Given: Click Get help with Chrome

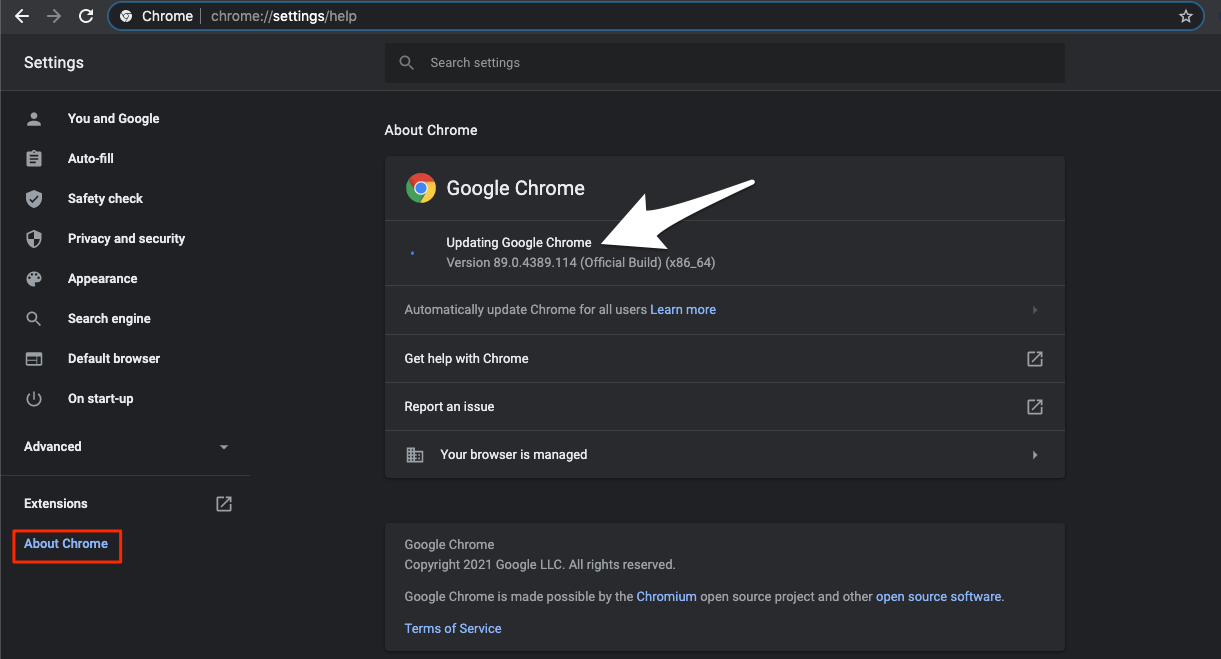Looking at the screenshot, I should pyautogui.click(x=725, y=359).
